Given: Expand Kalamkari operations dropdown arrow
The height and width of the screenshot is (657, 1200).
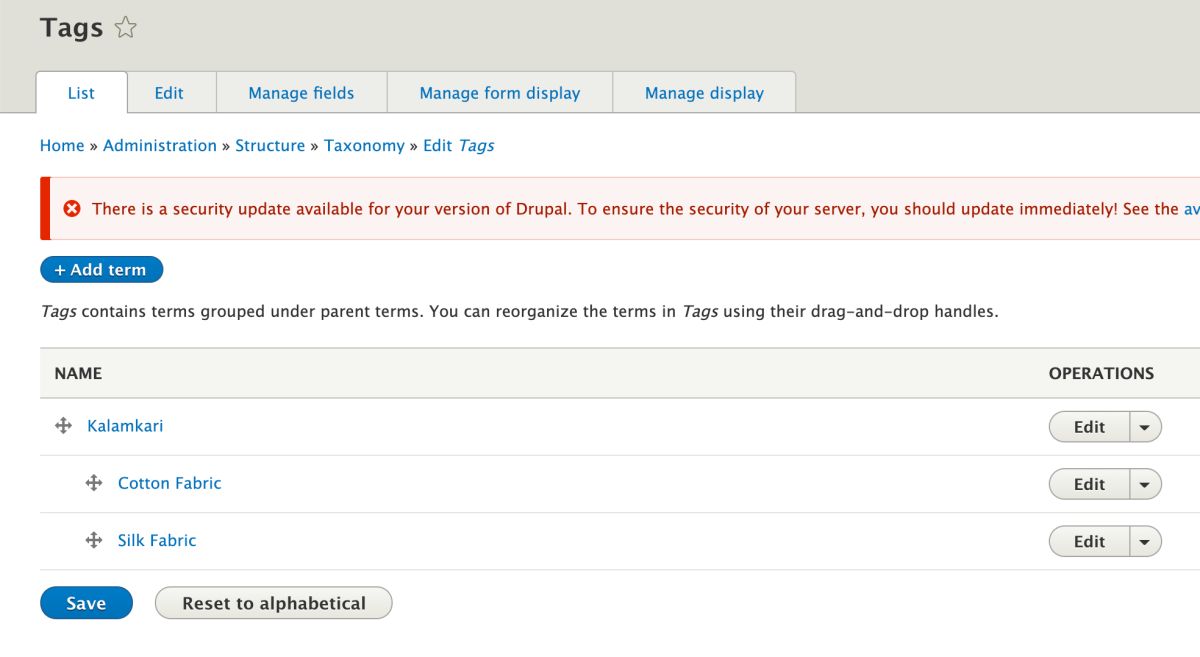Looking at the screenshot, I should coord(1145,427).
